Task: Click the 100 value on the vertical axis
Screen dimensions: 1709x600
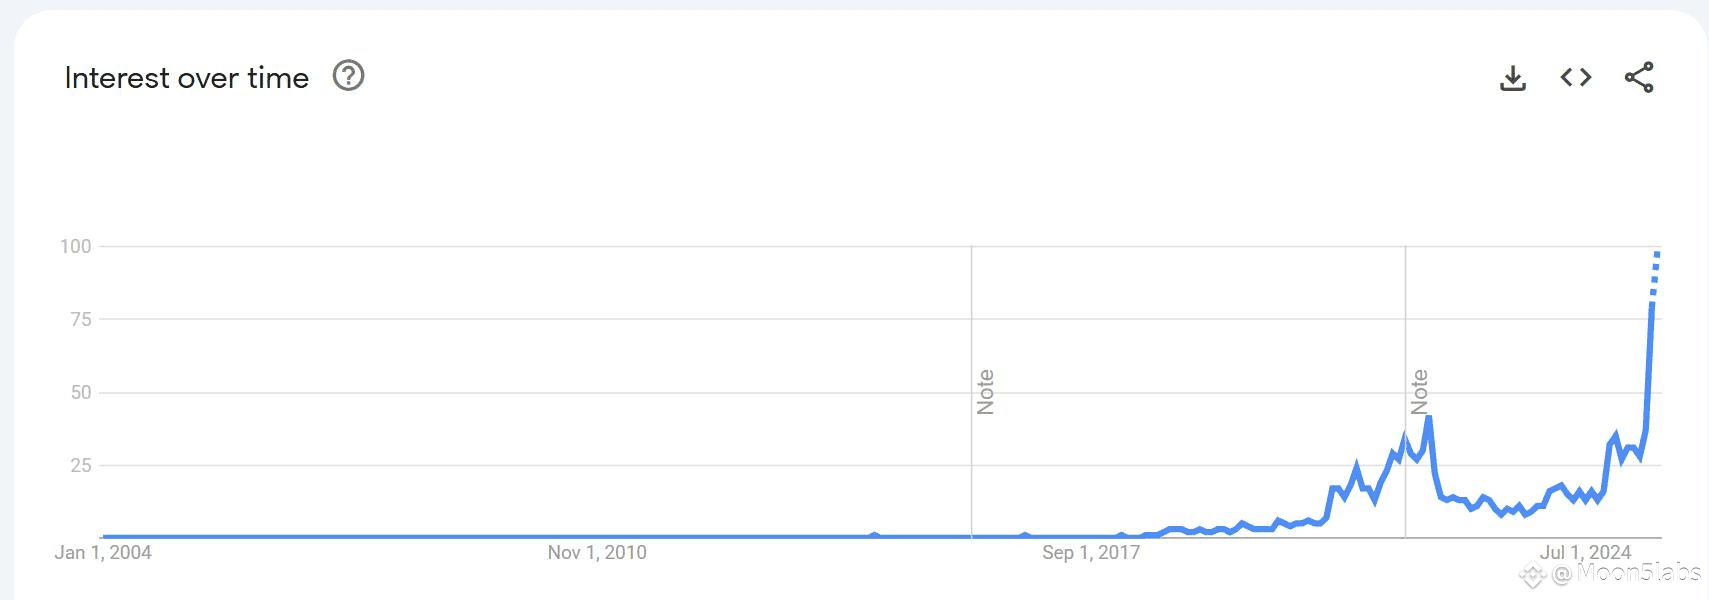Action: click(x=76, y=246)
